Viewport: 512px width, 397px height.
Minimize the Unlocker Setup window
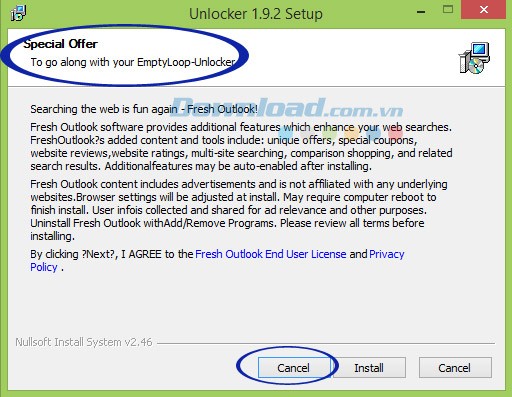coord(421,12)
